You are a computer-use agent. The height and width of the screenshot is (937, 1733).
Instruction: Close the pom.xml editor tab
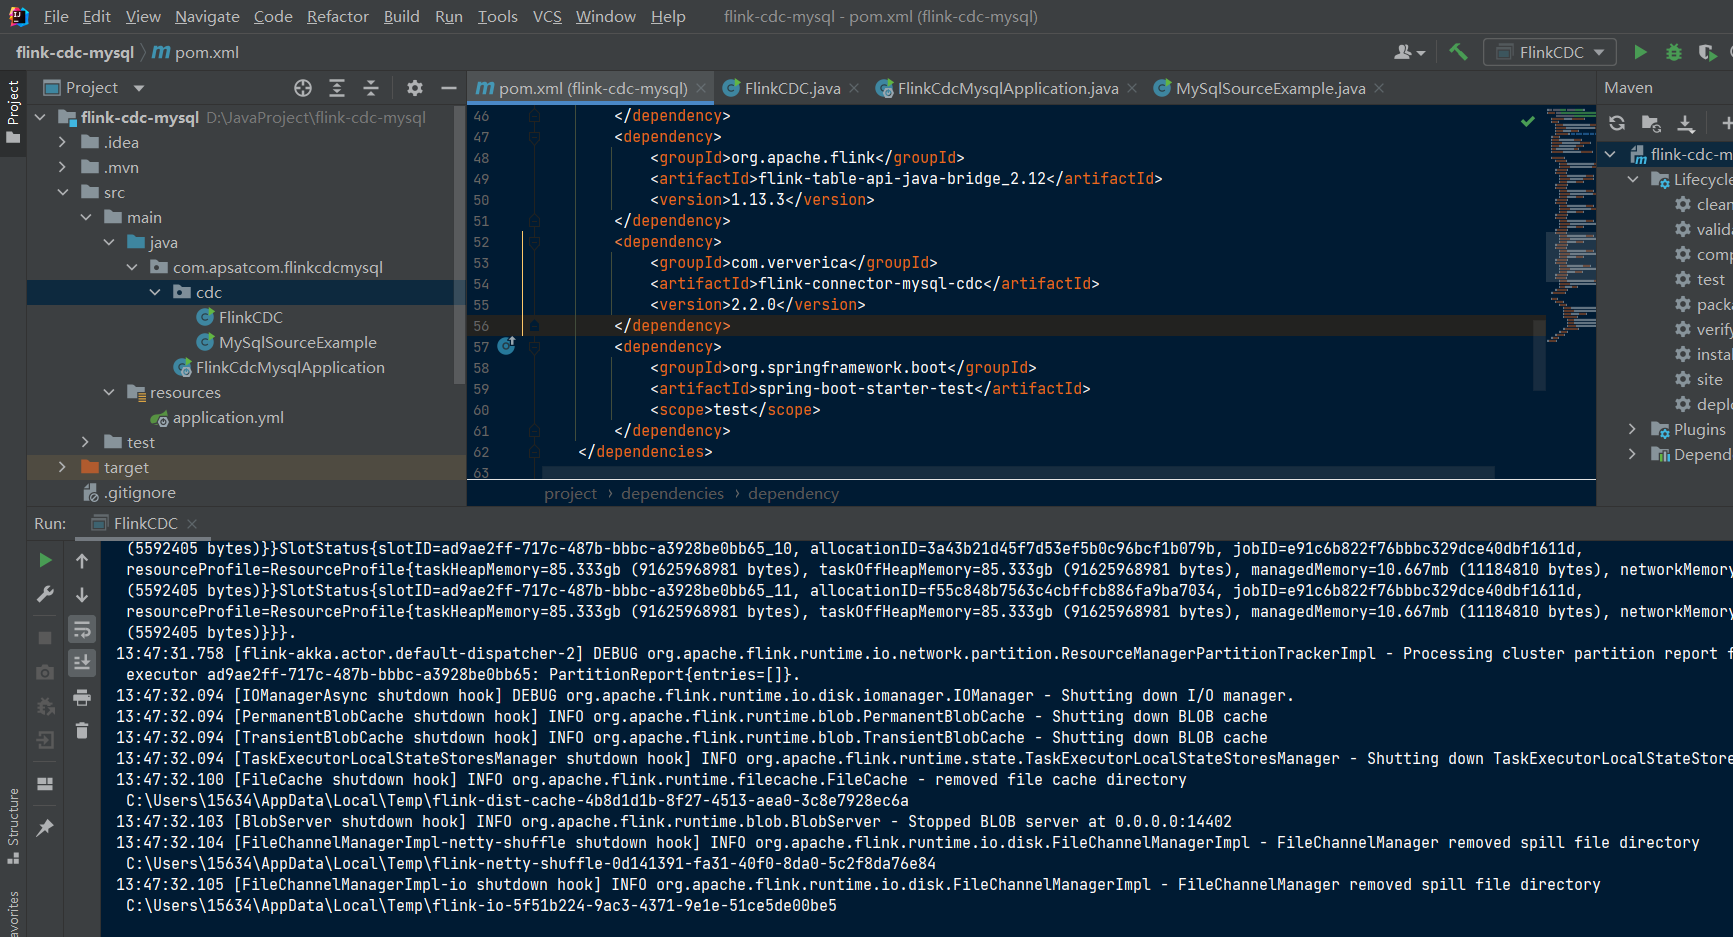701,88
